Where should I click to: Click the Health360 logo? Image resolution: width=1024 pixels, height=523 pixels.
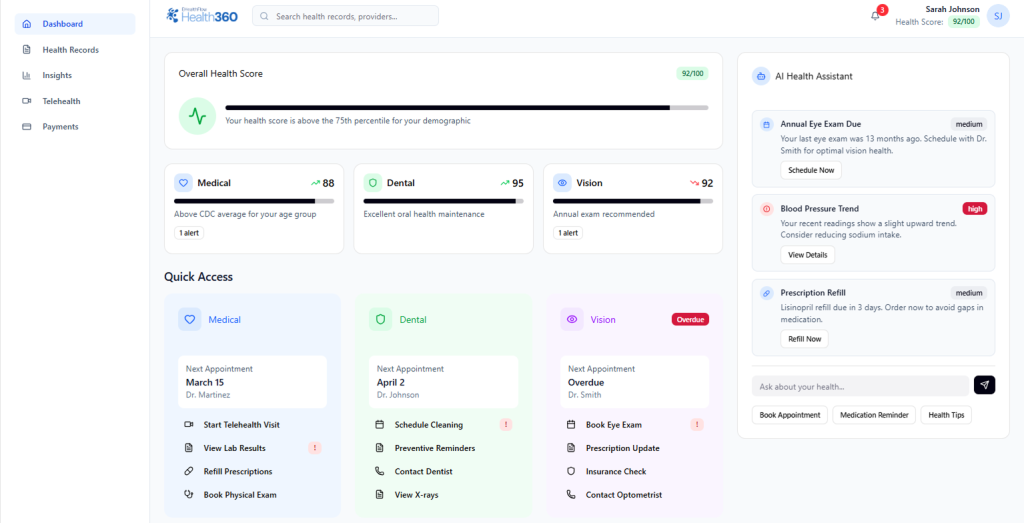(x=202, y=15)
